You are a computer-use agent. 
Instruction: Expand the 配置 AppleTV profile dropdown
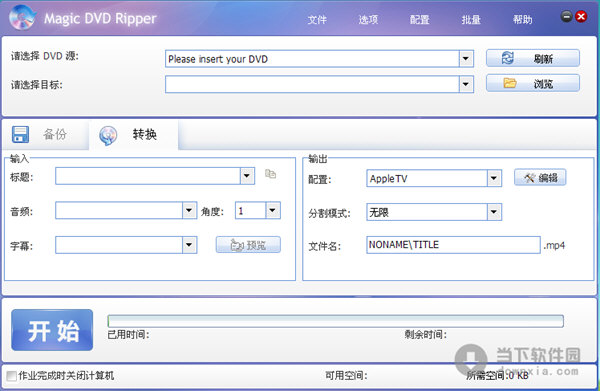pos(494,178)
